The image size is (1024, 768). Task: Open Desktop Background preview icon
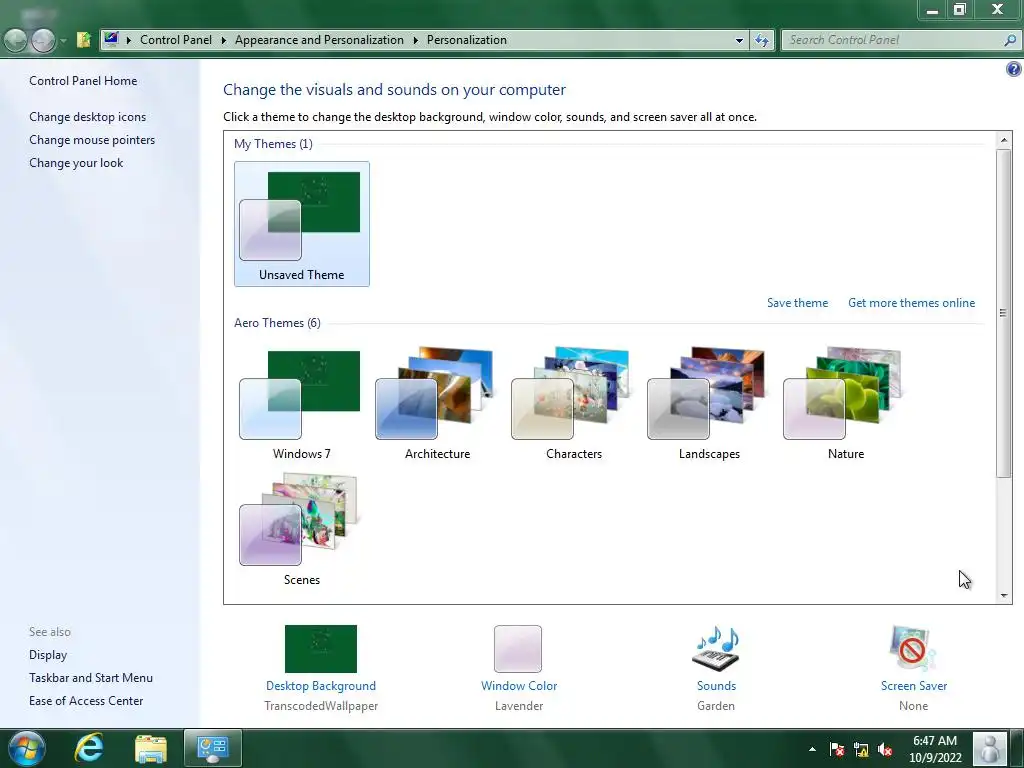click(321, 648)
